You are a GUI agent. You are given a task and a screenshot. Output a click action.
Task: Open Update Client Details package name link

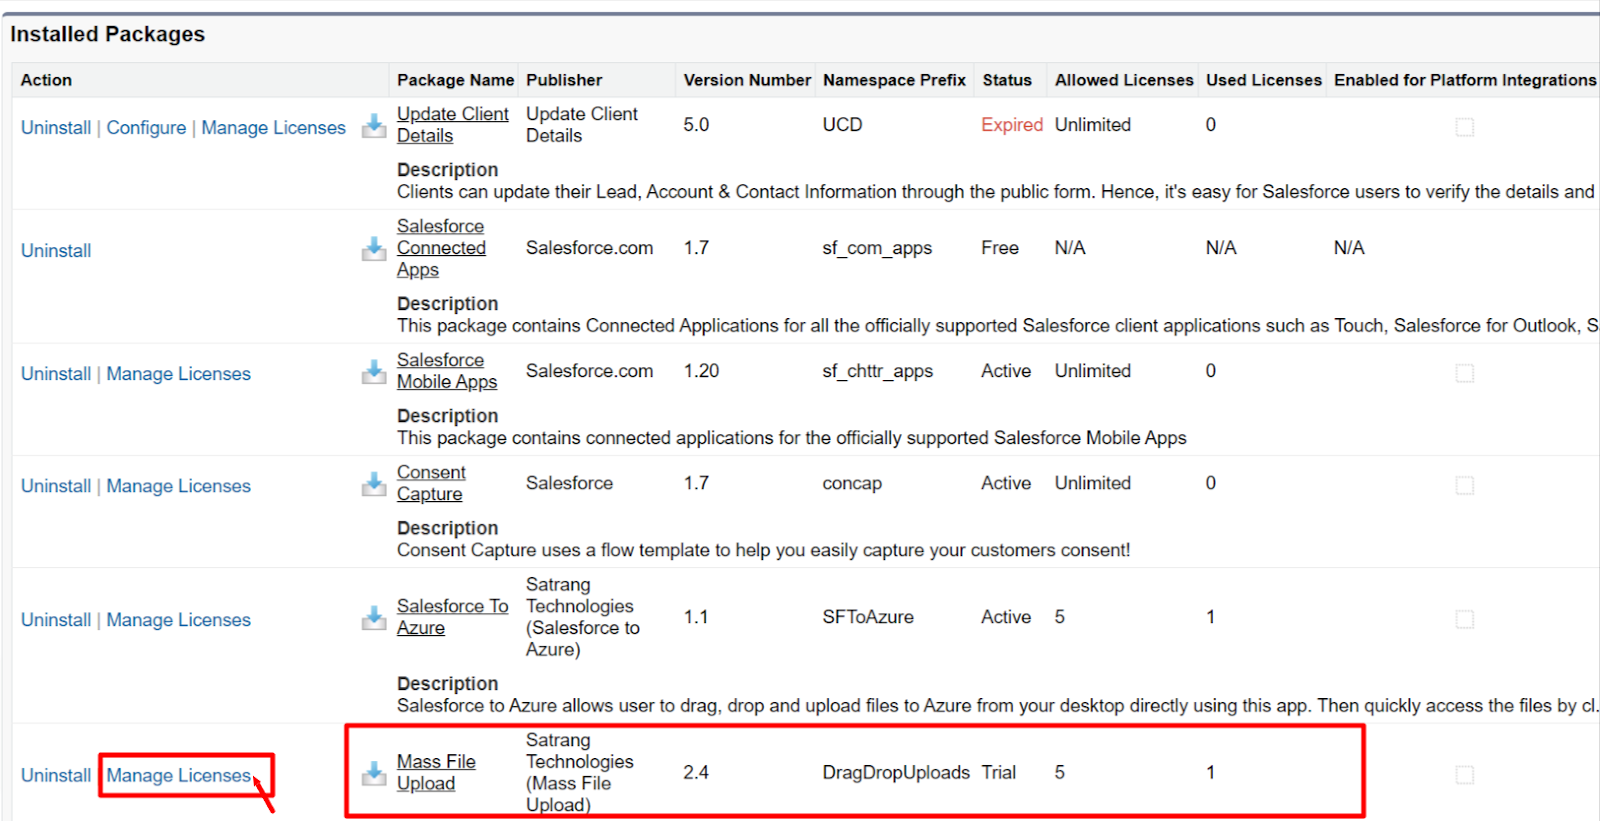[x=453, y=125]
